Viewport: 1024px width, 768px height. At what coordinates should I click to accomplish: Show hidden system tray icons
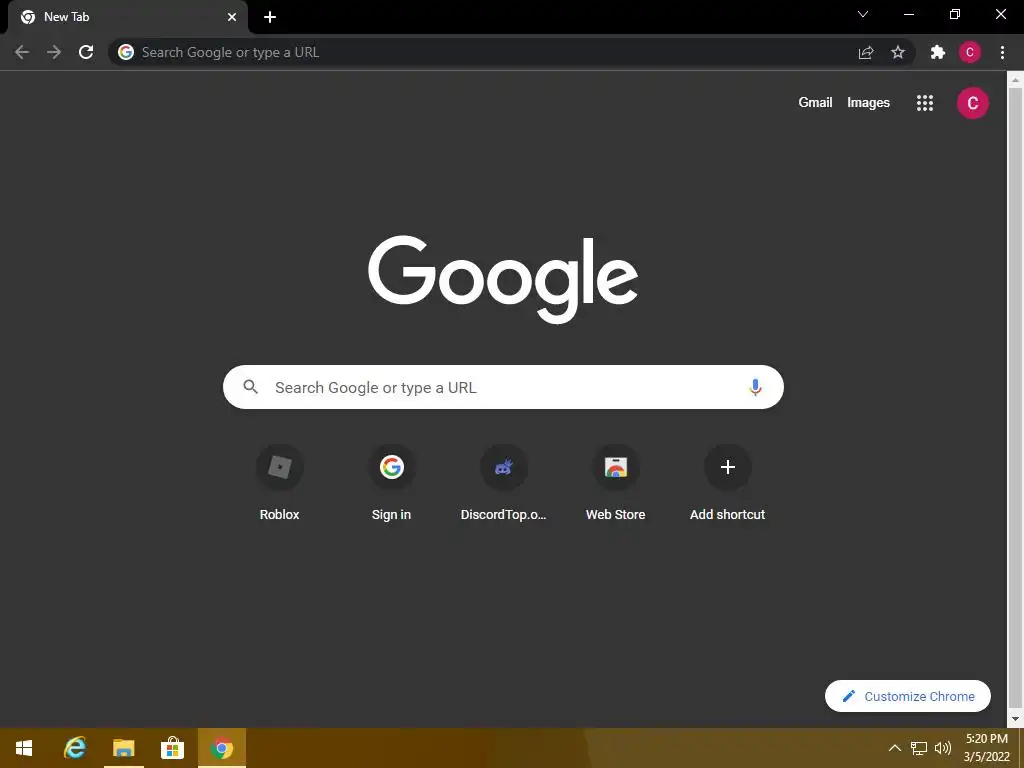point(895,748)
